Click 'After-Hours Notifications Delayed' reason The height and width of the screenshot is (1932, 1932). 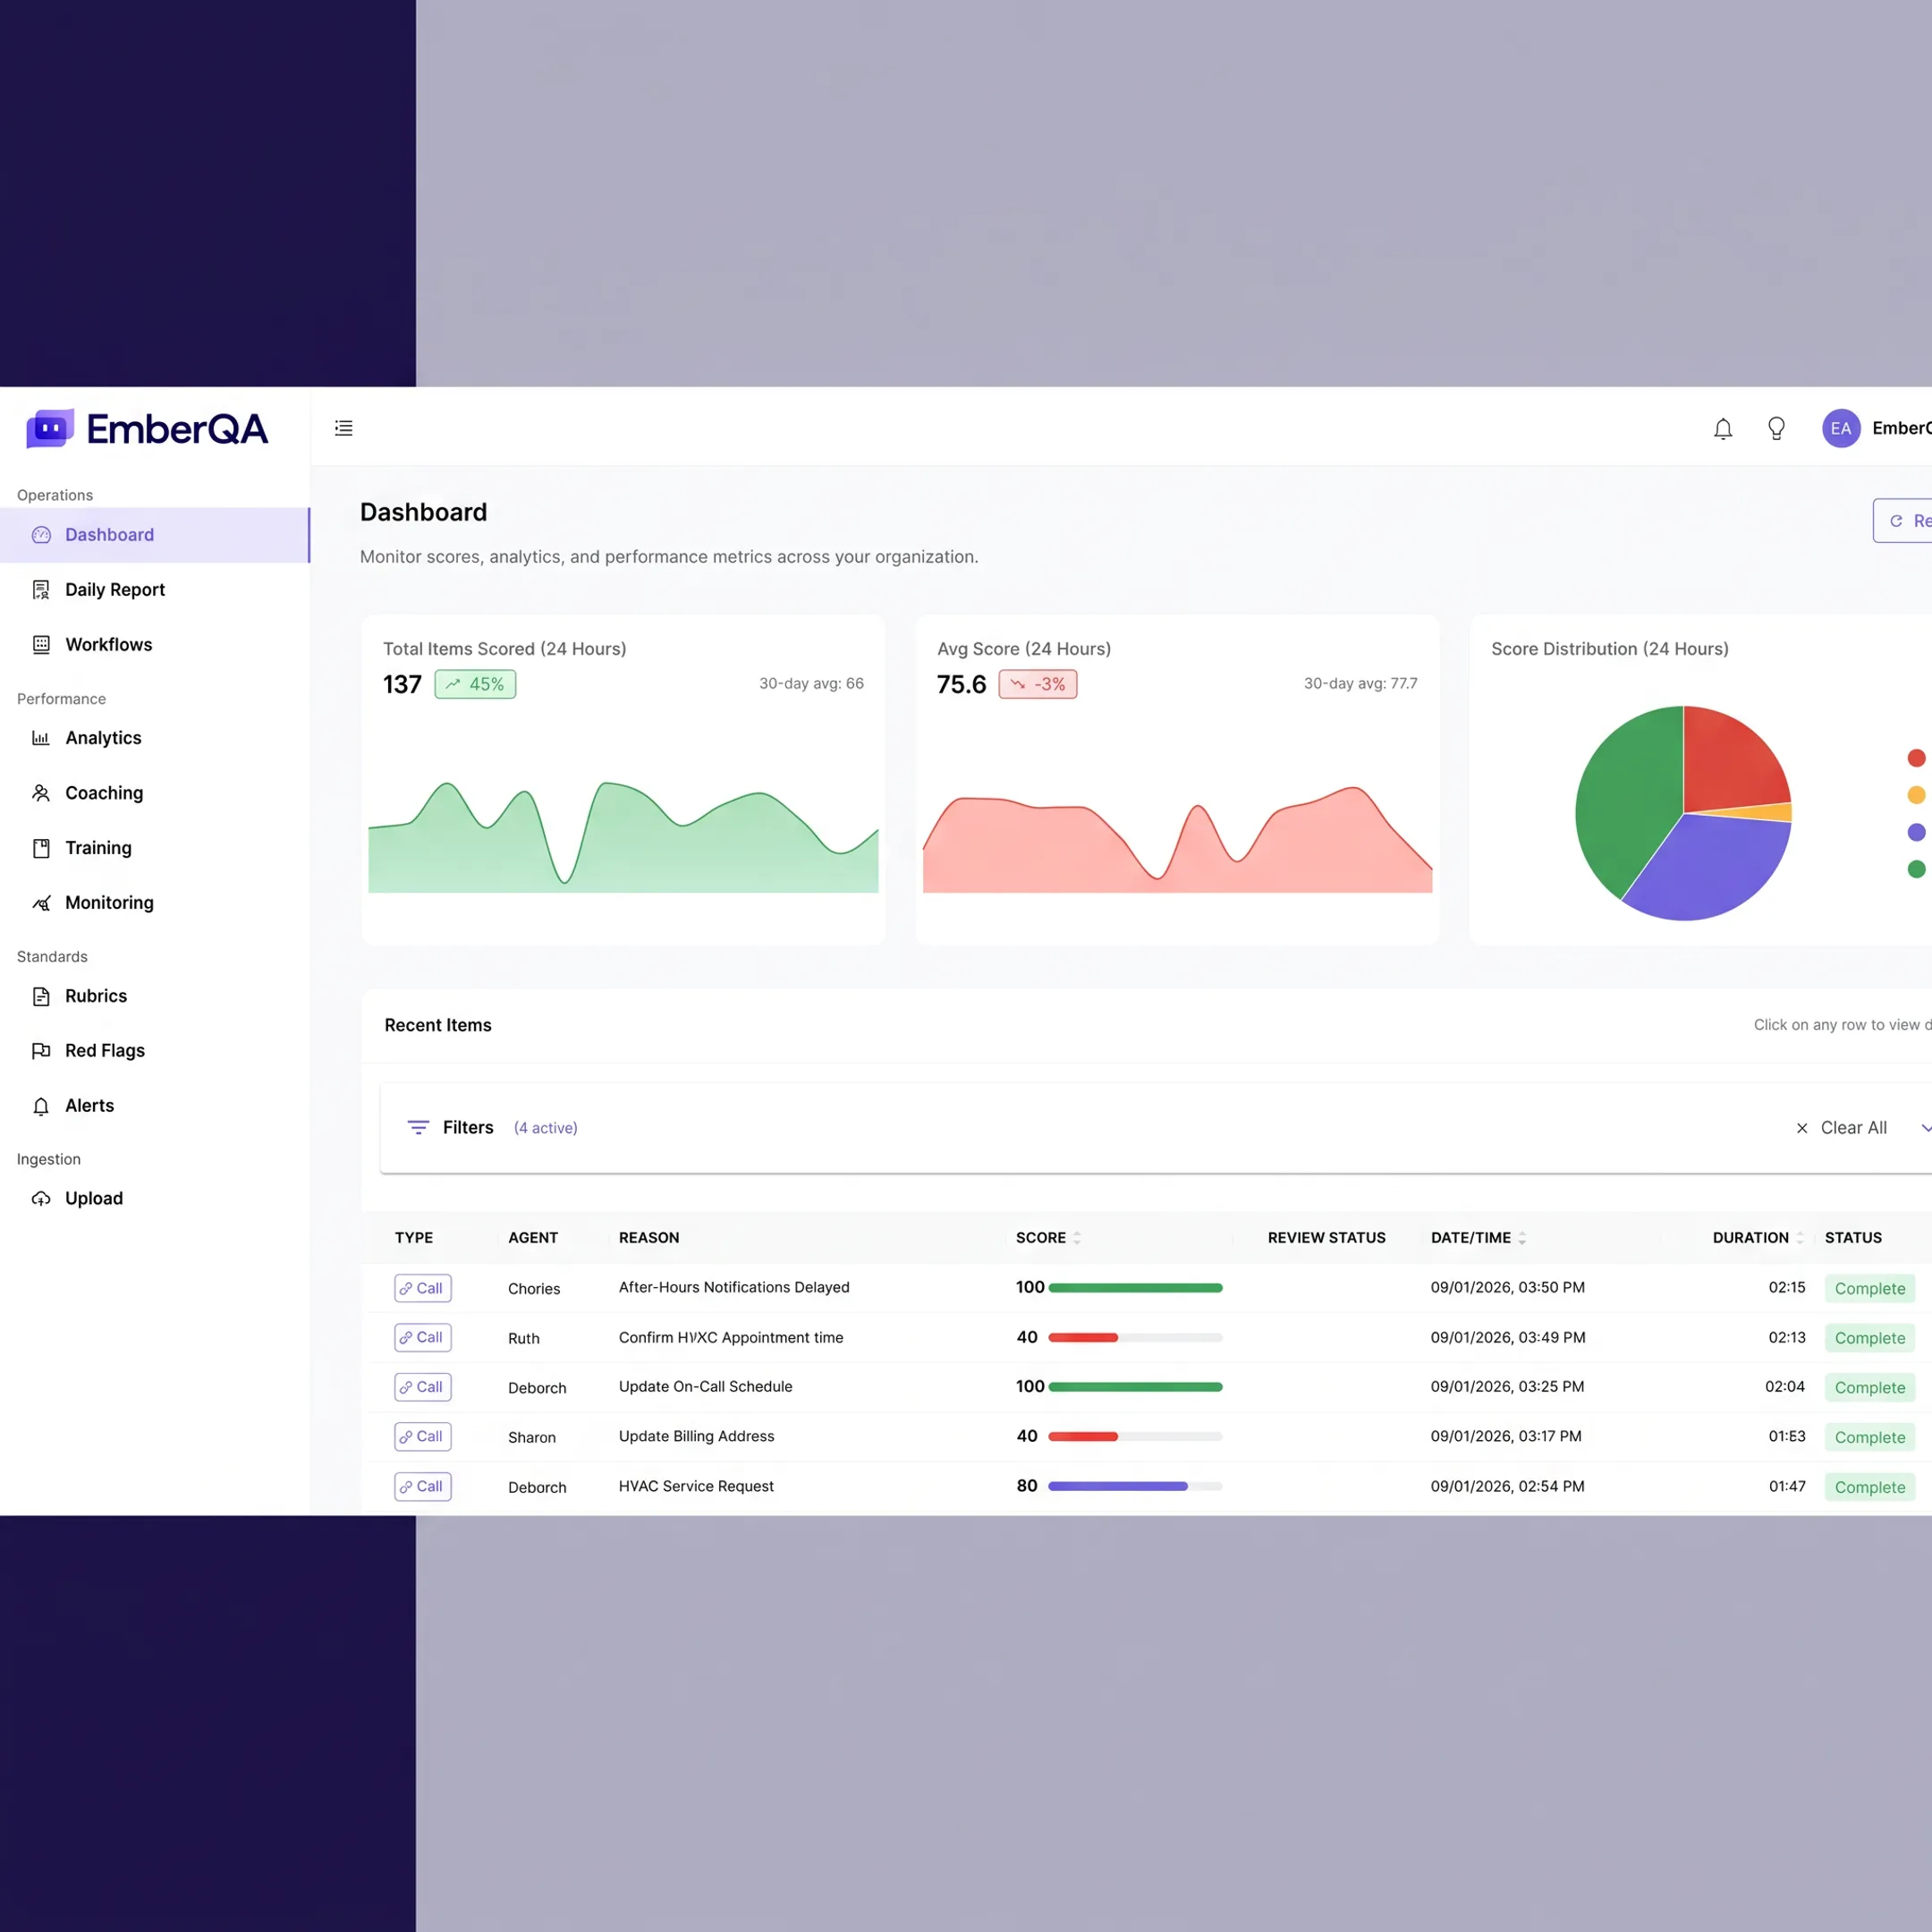click(734, 1287)
